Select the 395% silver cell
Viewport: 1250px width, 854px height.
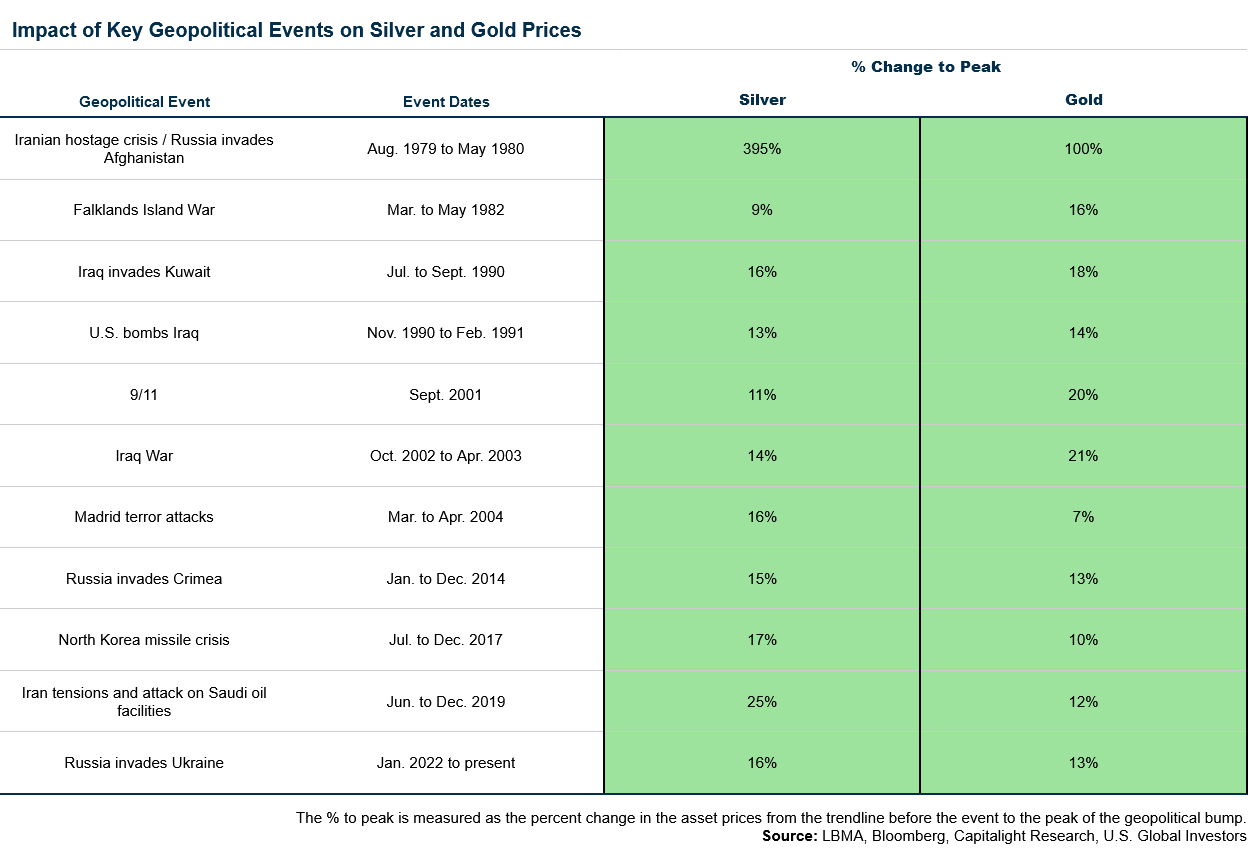(762, 149)
